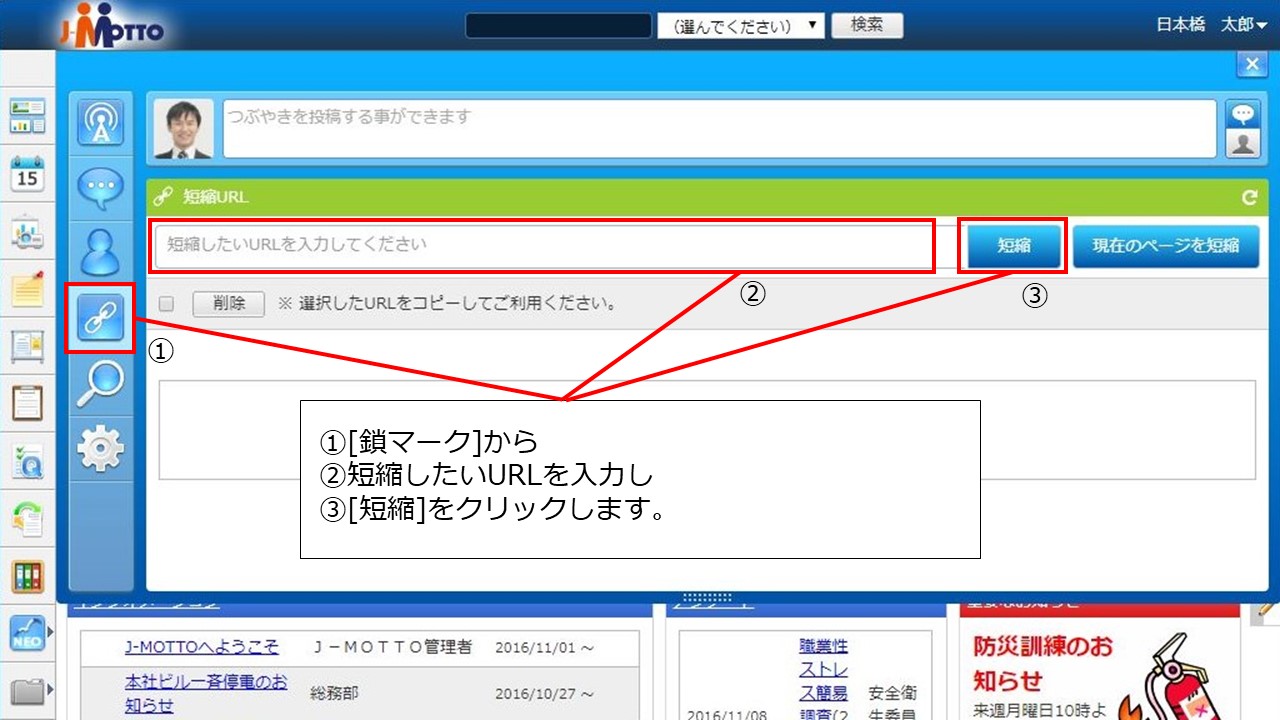The image size is (1280, 720).
Task: Click the 短縮 button
Action: [1013, 245]
